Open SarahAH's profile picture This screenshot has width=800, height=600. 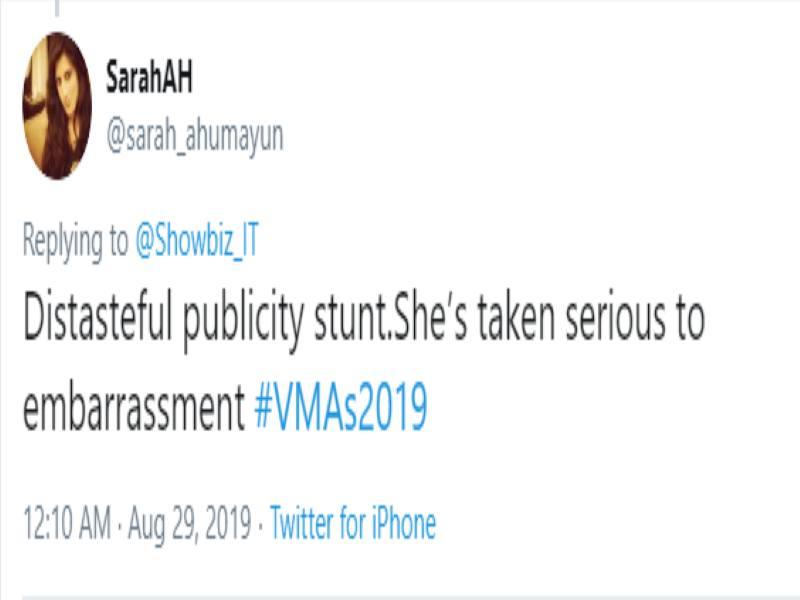pyautogui.click(x=57, y=105)
